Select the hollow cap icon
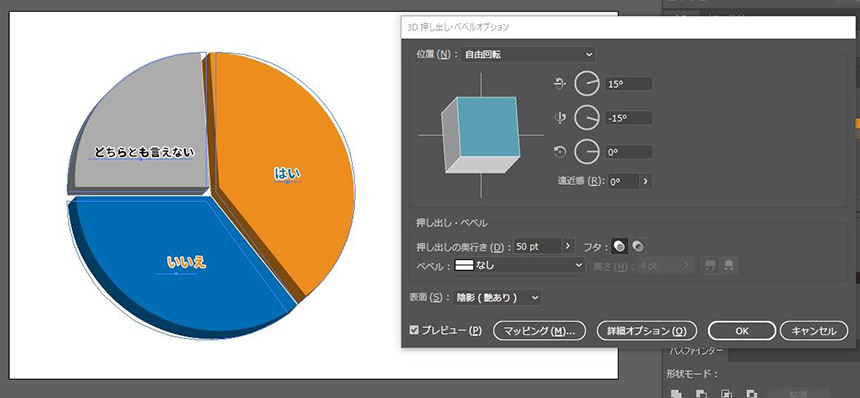The width and height of the screenshot is (860, 398). pos(637,247)
